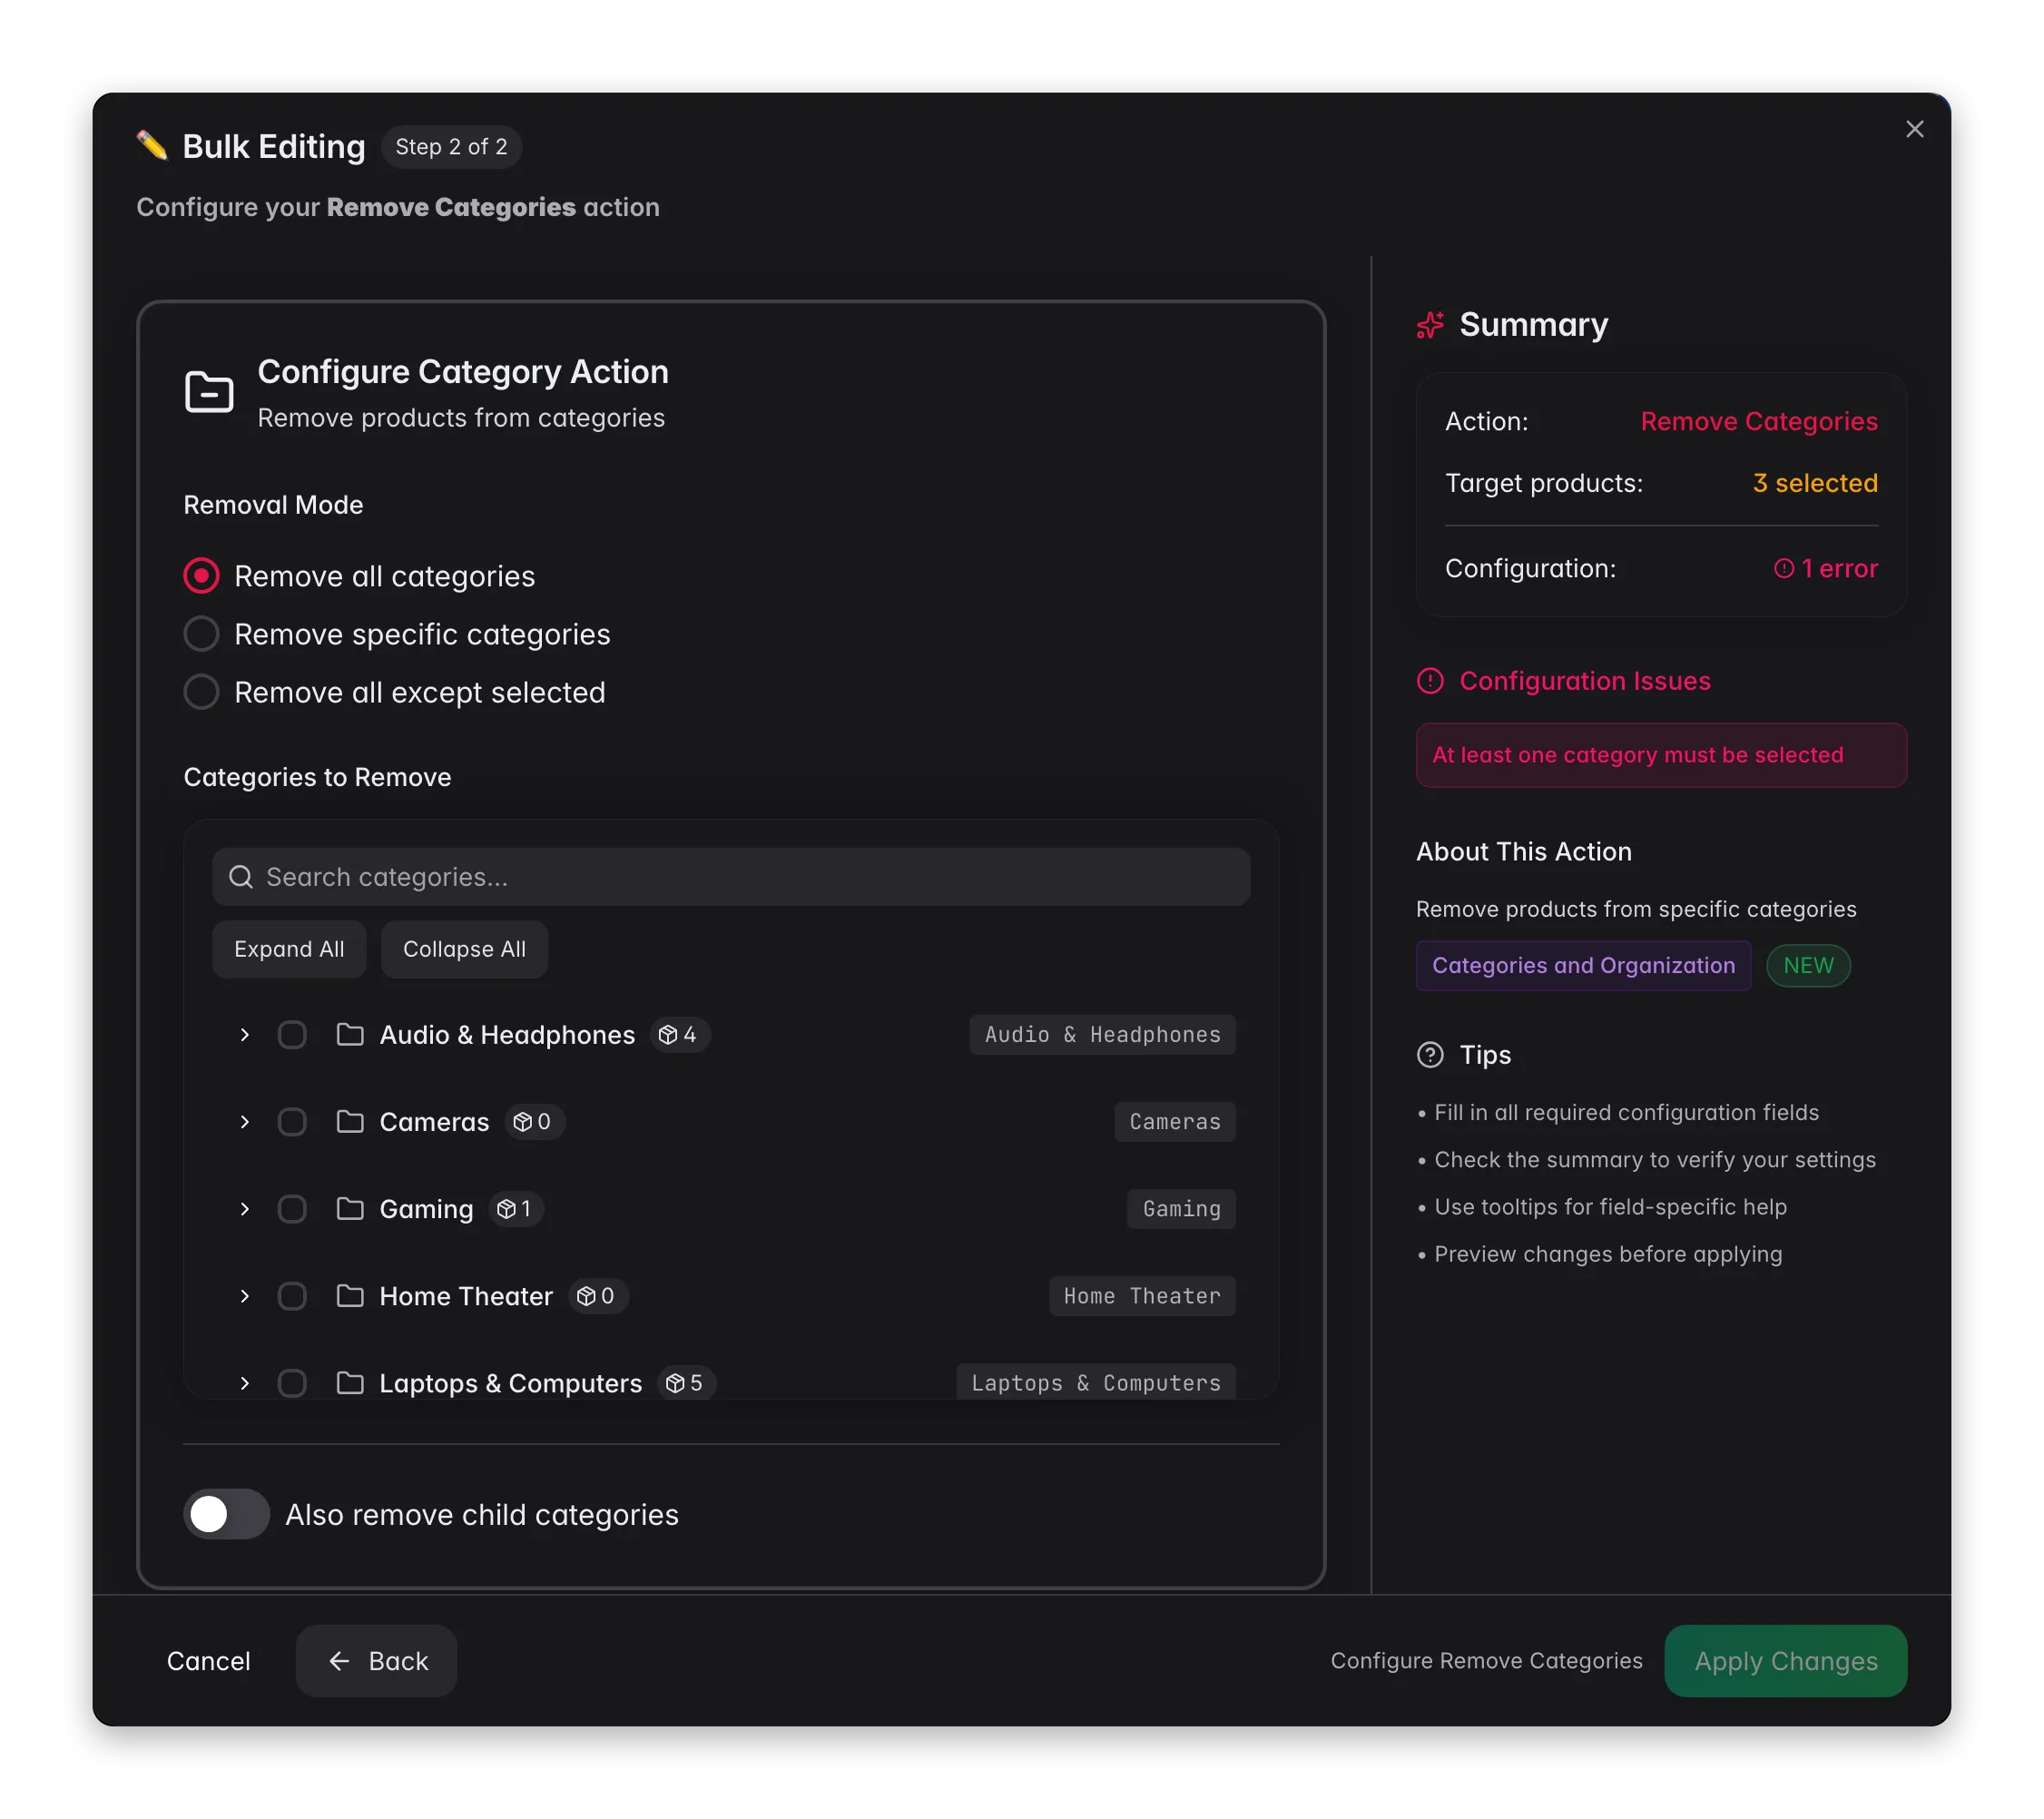Click the Cameras path tag on right
This screenshot has width=2044, height=1819.
[1175, 1121]
